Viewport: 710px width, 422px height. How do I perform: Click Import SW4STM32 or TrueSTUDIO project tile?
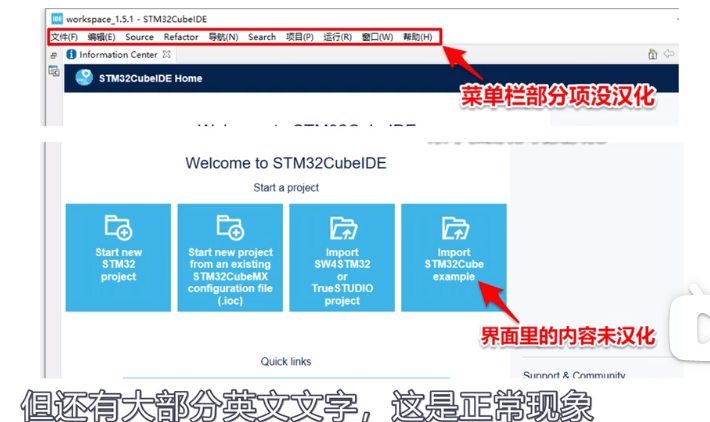(342, 258)
